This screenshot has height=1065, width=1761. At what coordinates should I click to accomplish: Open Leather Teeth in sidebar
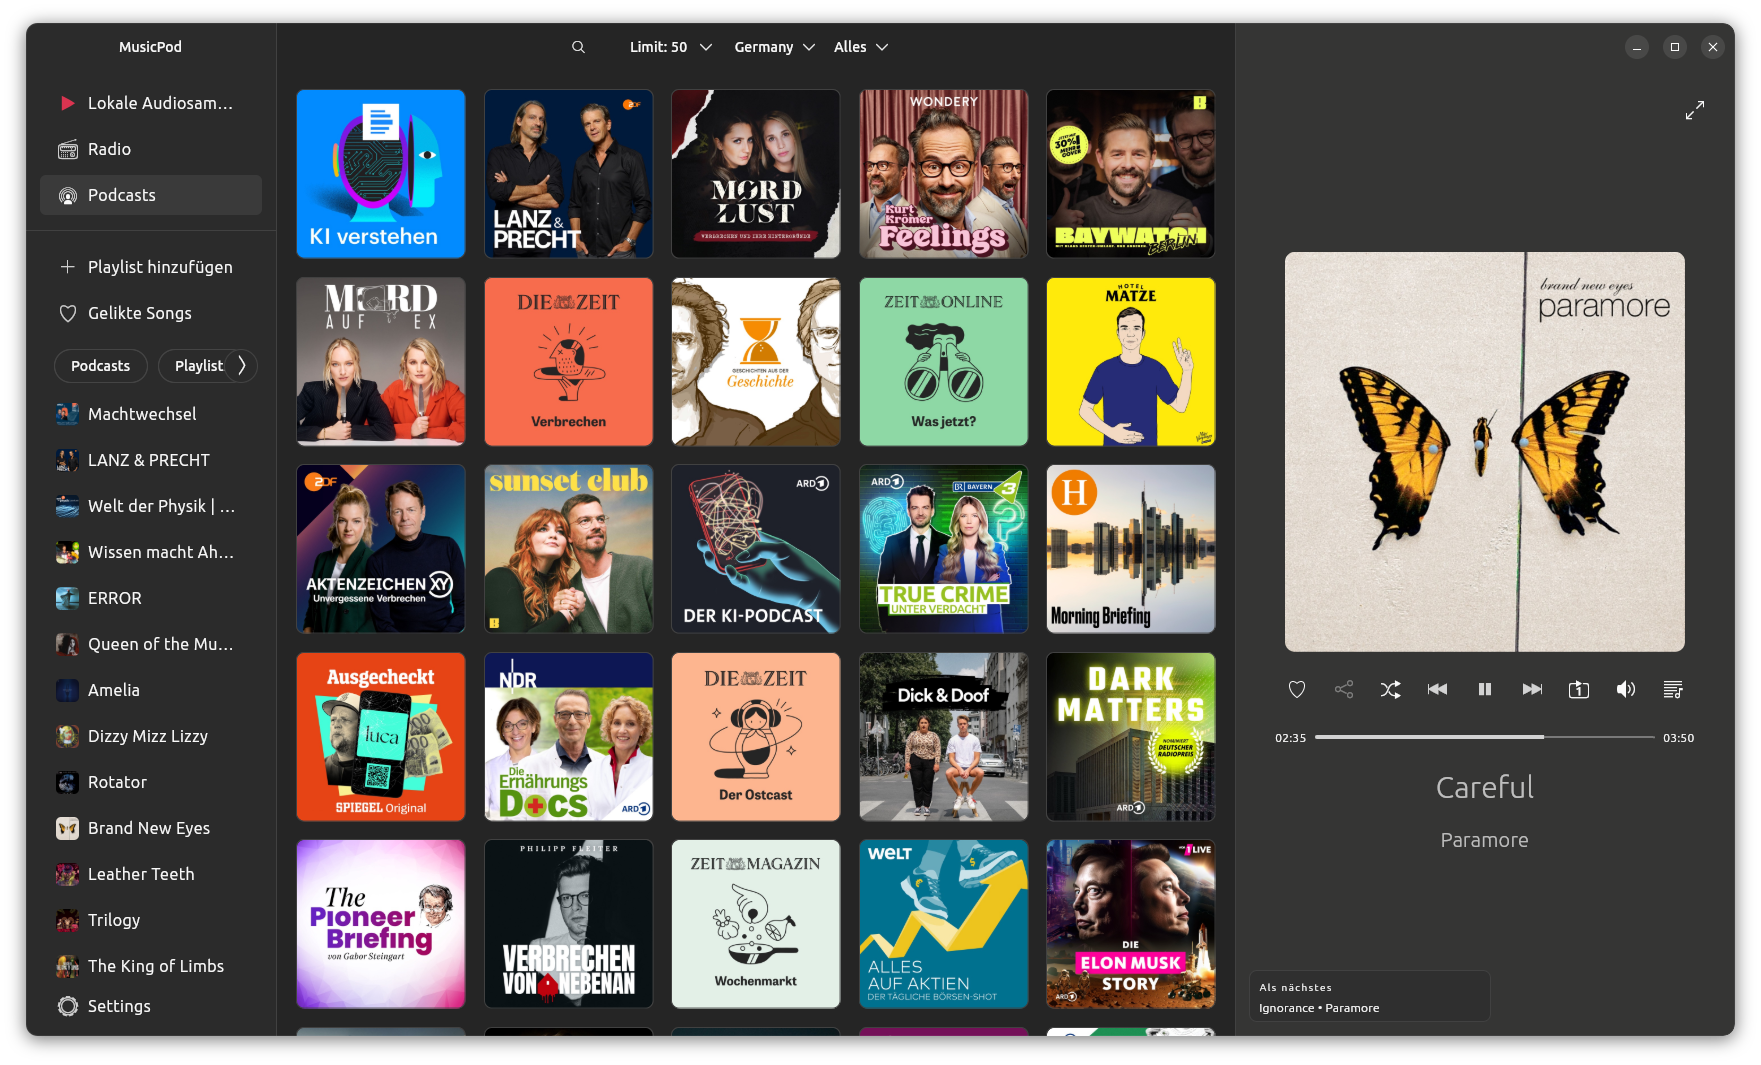[151, 874]
